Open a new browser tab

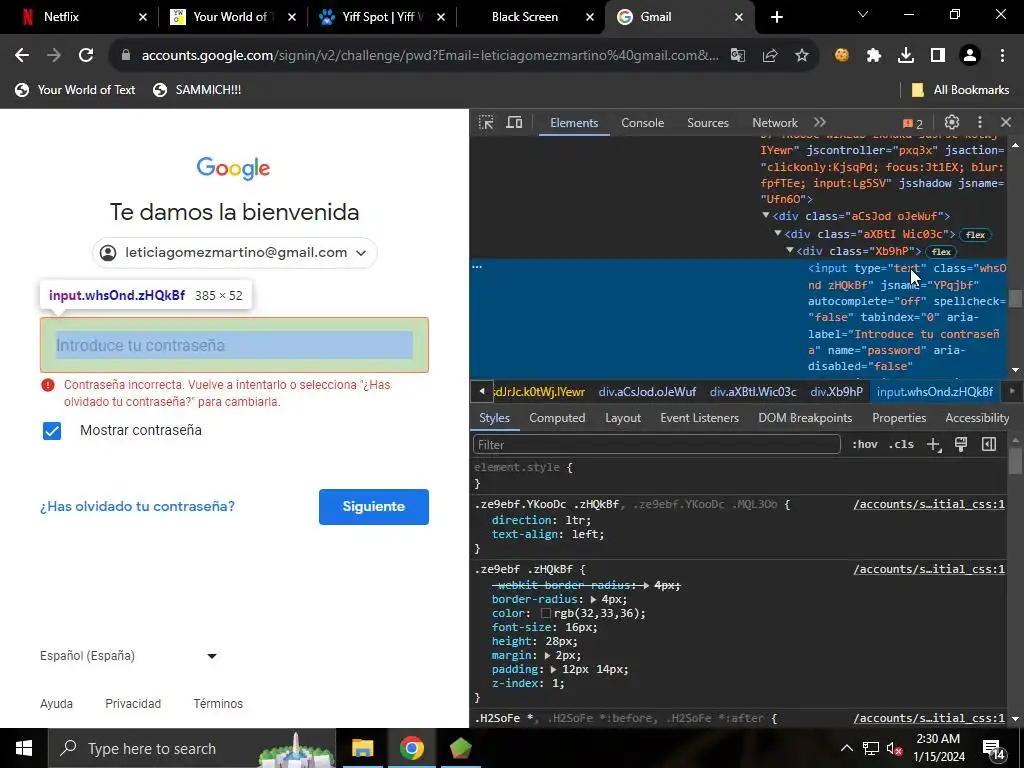point(776,17)
